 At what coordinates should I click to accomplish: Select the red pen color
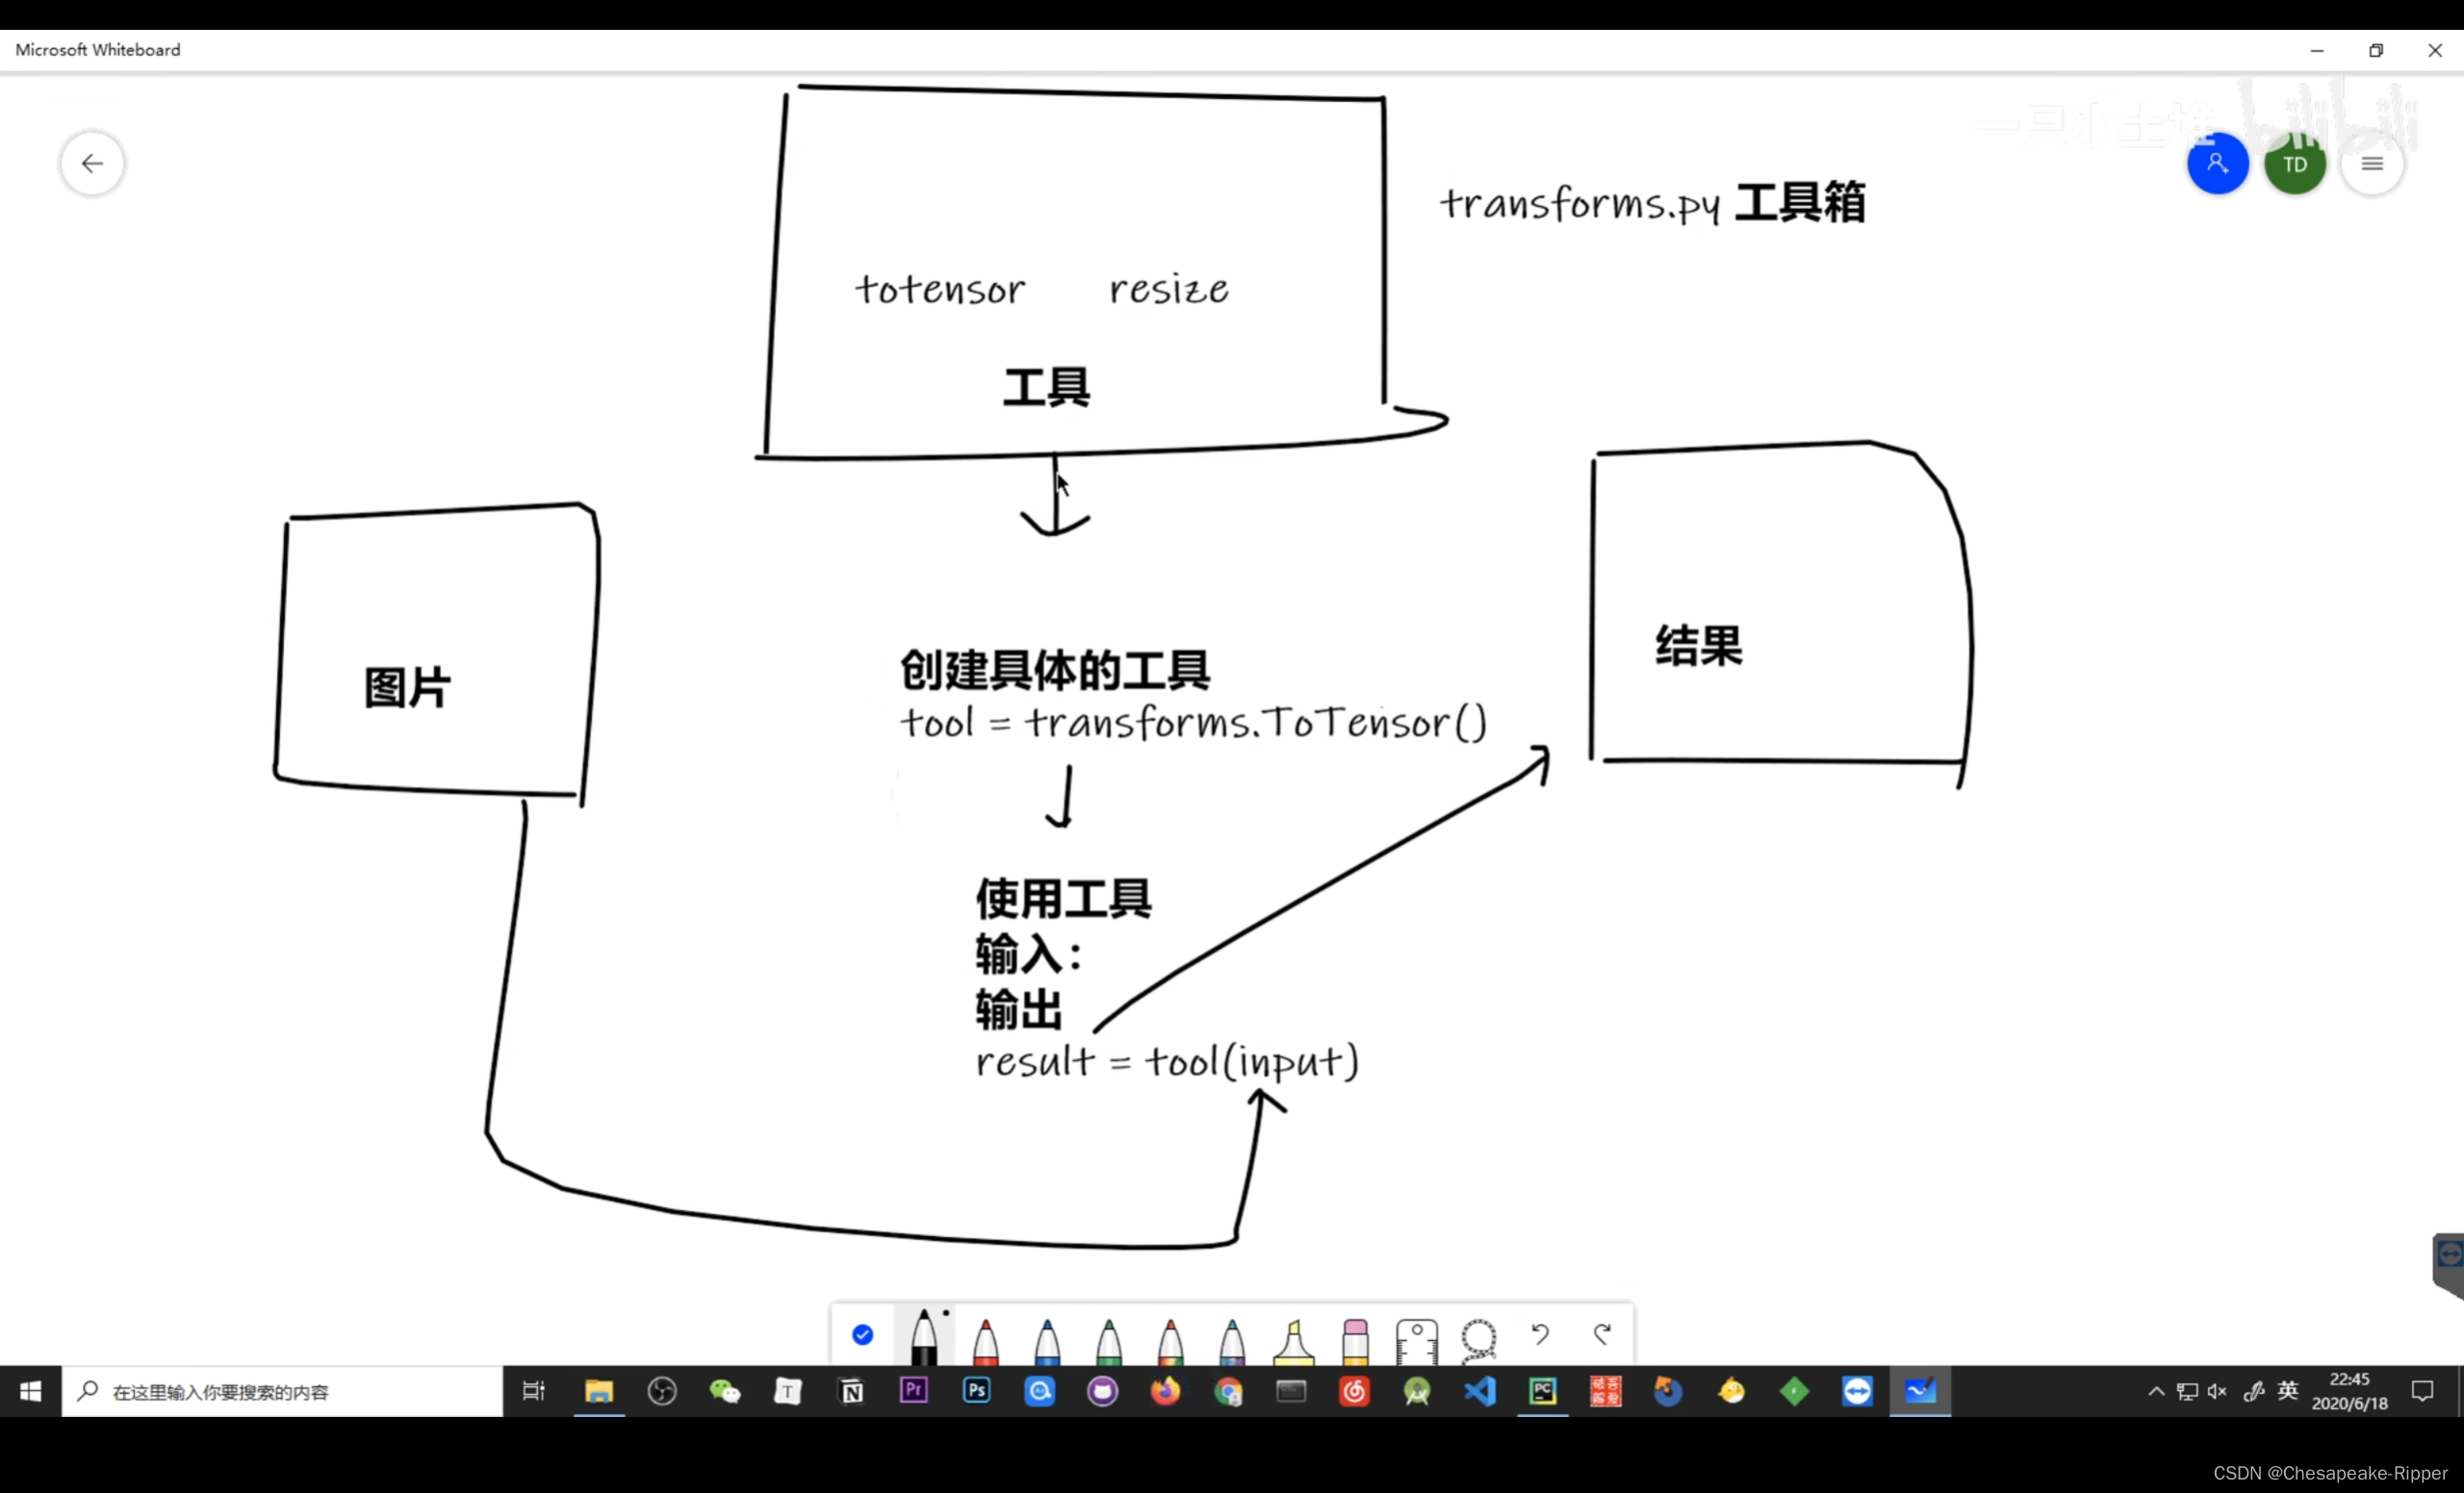[985, 1340]
